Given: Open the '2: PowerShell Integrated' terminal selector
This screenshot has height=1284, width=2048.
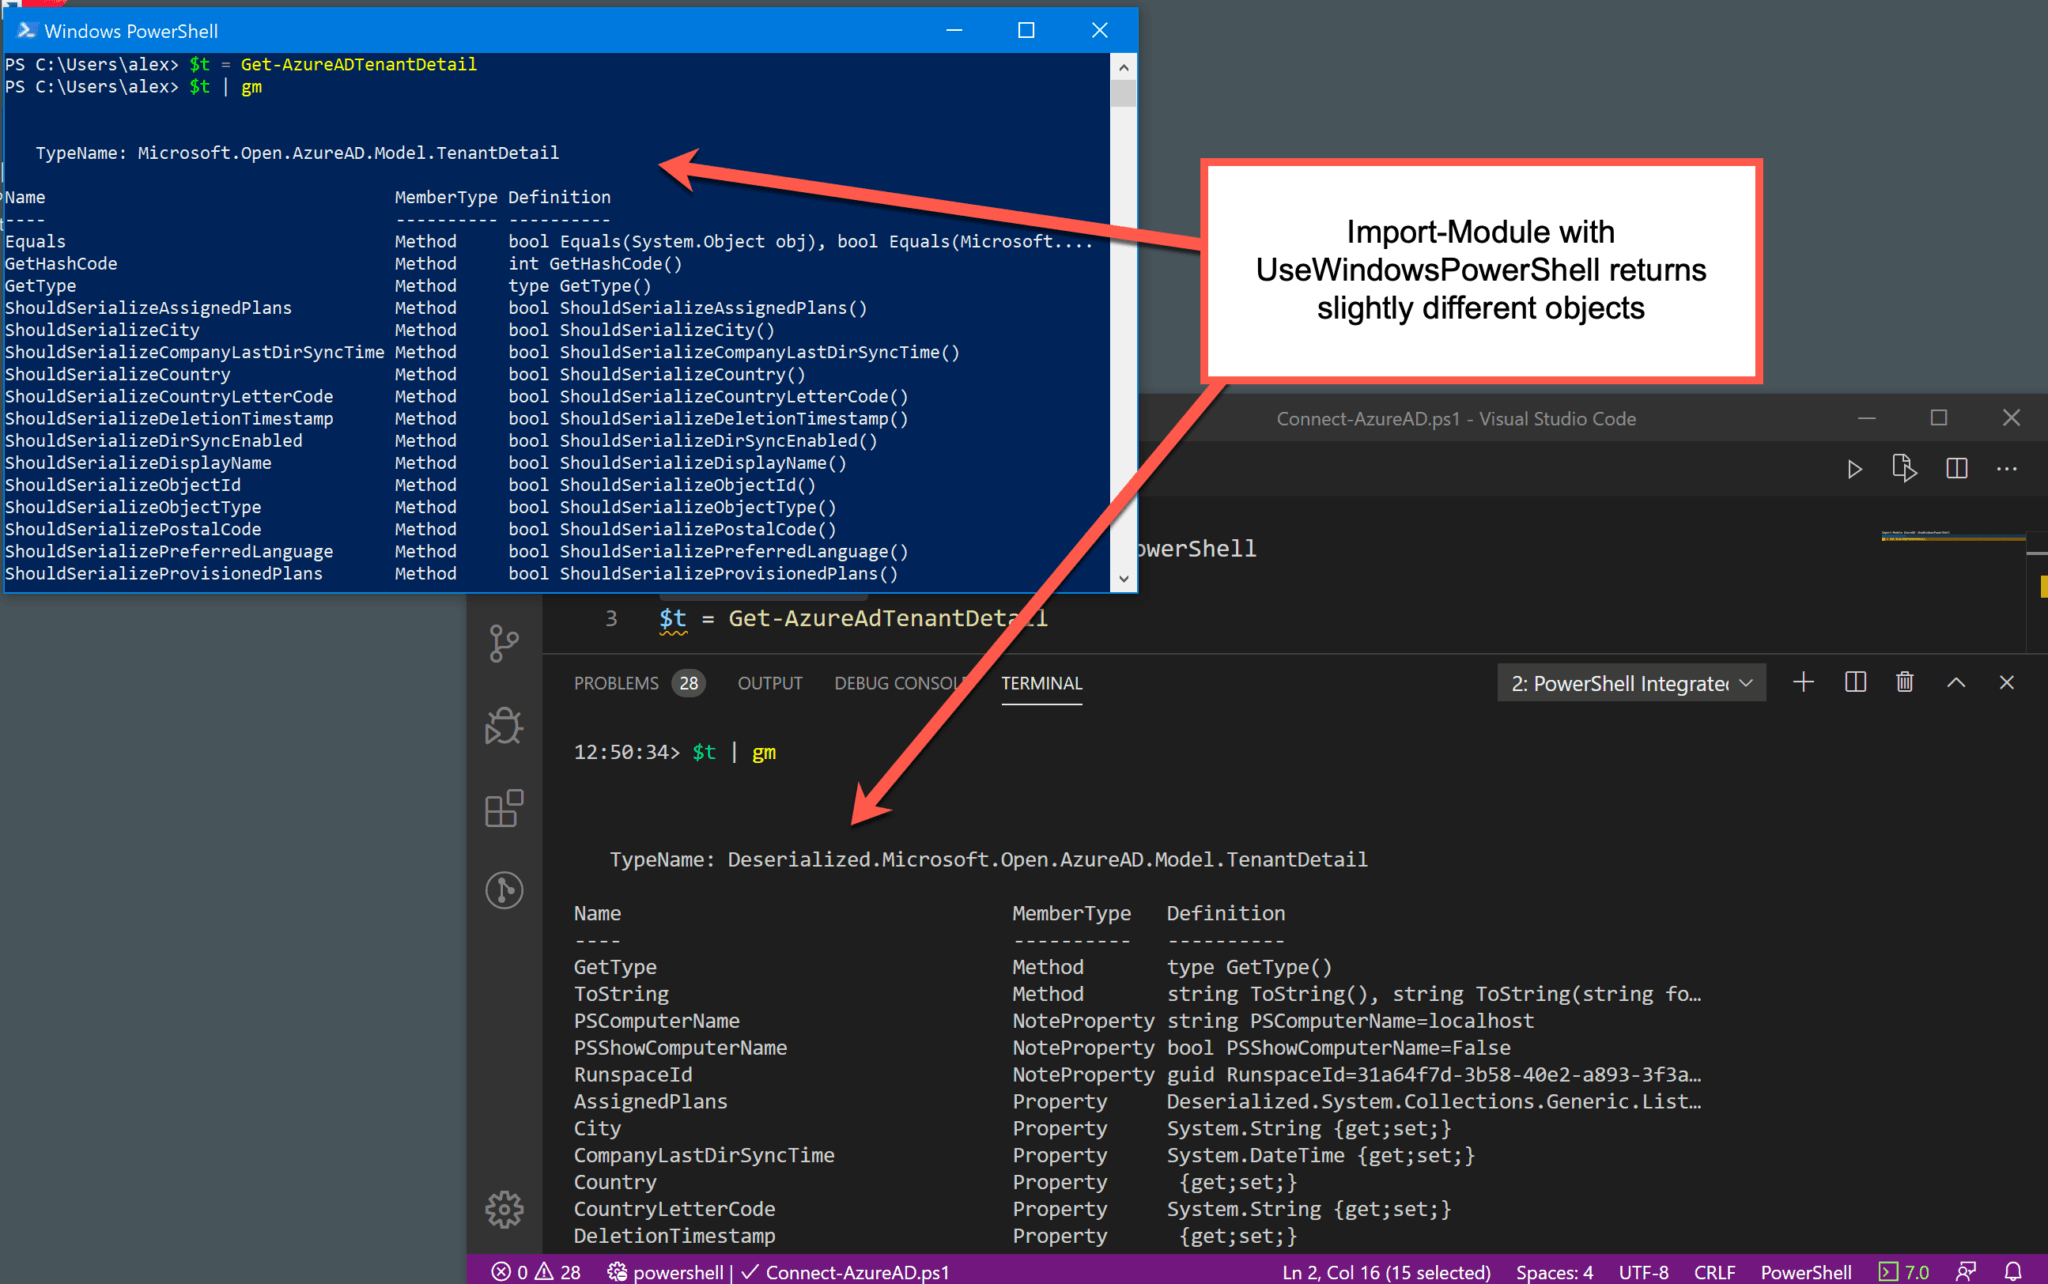Looking at the screenshot, I should tap(1630, 682).
